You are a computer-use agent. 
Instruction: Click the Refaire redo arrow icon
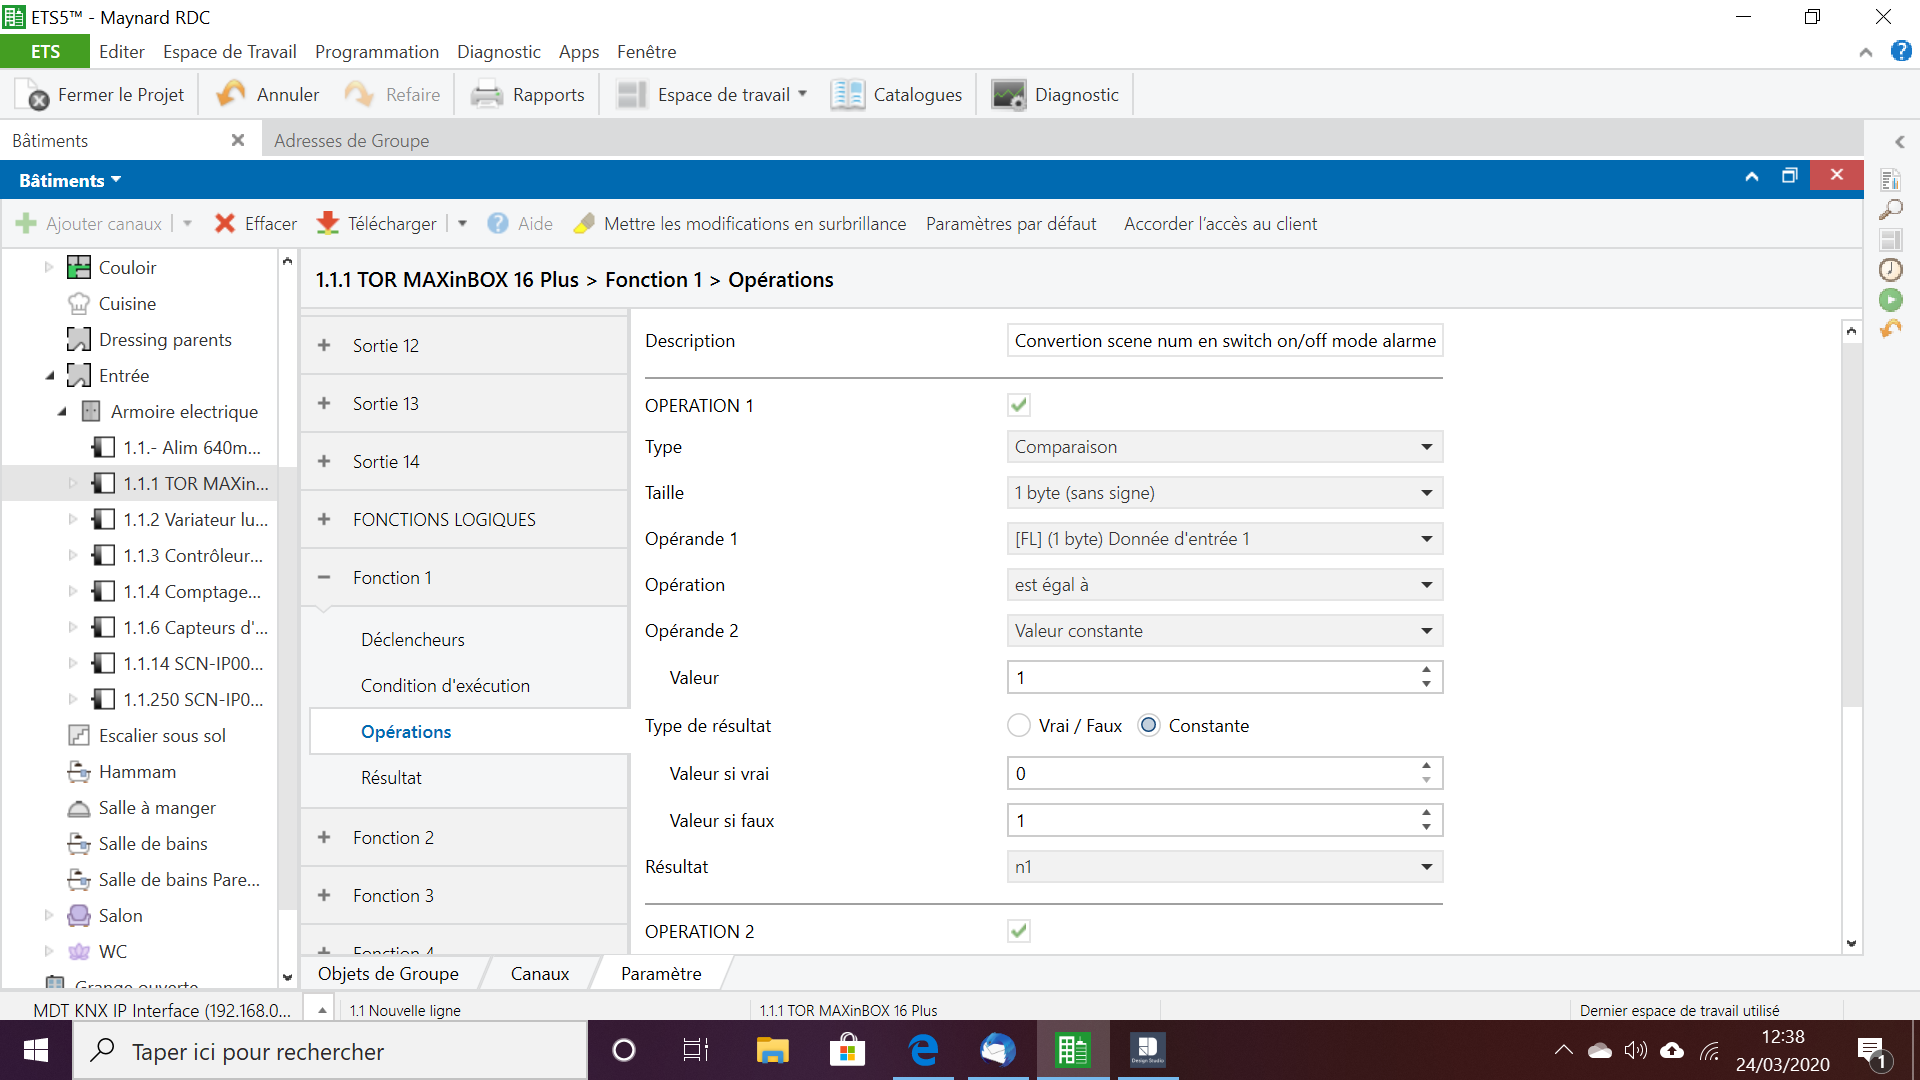point(359,94)
